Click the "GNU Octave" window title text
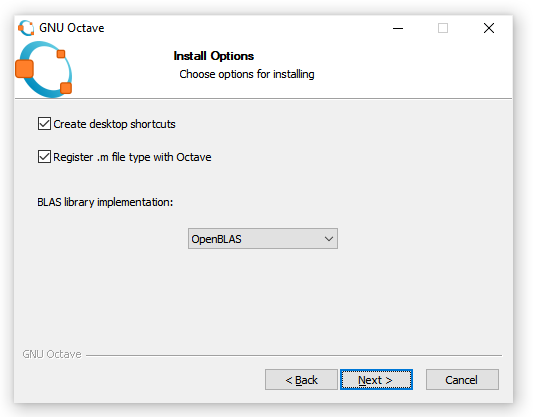Image resolution: width=533 pixels, height=417 pixels. pyautogui.click(x=72, y=28)
